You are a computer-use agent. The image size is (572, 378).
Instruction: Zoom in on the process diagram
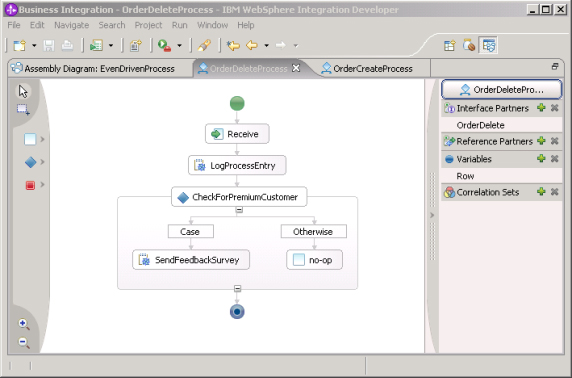[x=24, y=324]
